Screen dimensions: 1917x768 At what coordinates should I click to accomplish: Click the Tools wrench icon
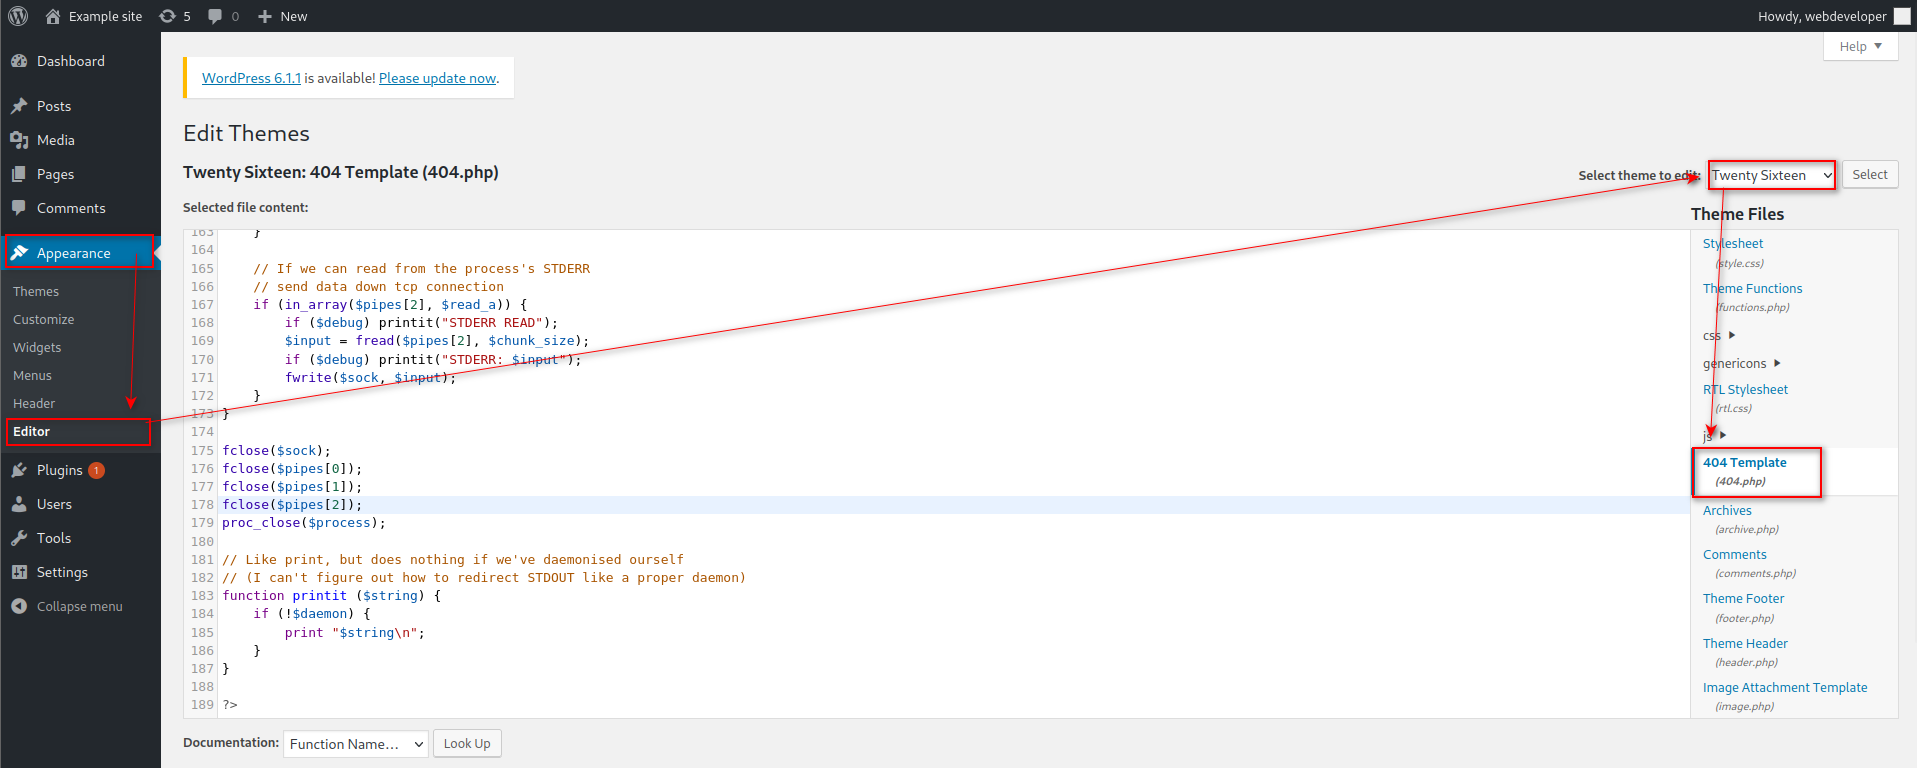pyautogui.click(x=19, y=538)
